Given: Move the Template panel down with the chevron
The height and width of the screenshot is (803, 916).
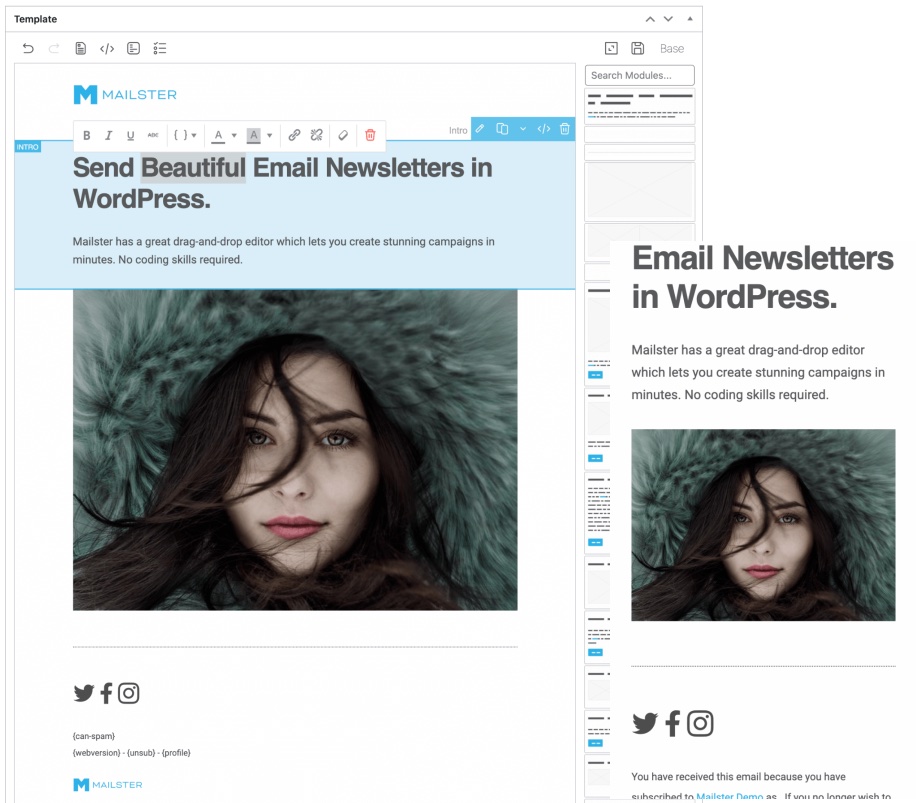Looking at the screenshot, I should click(x=668, y=19).
